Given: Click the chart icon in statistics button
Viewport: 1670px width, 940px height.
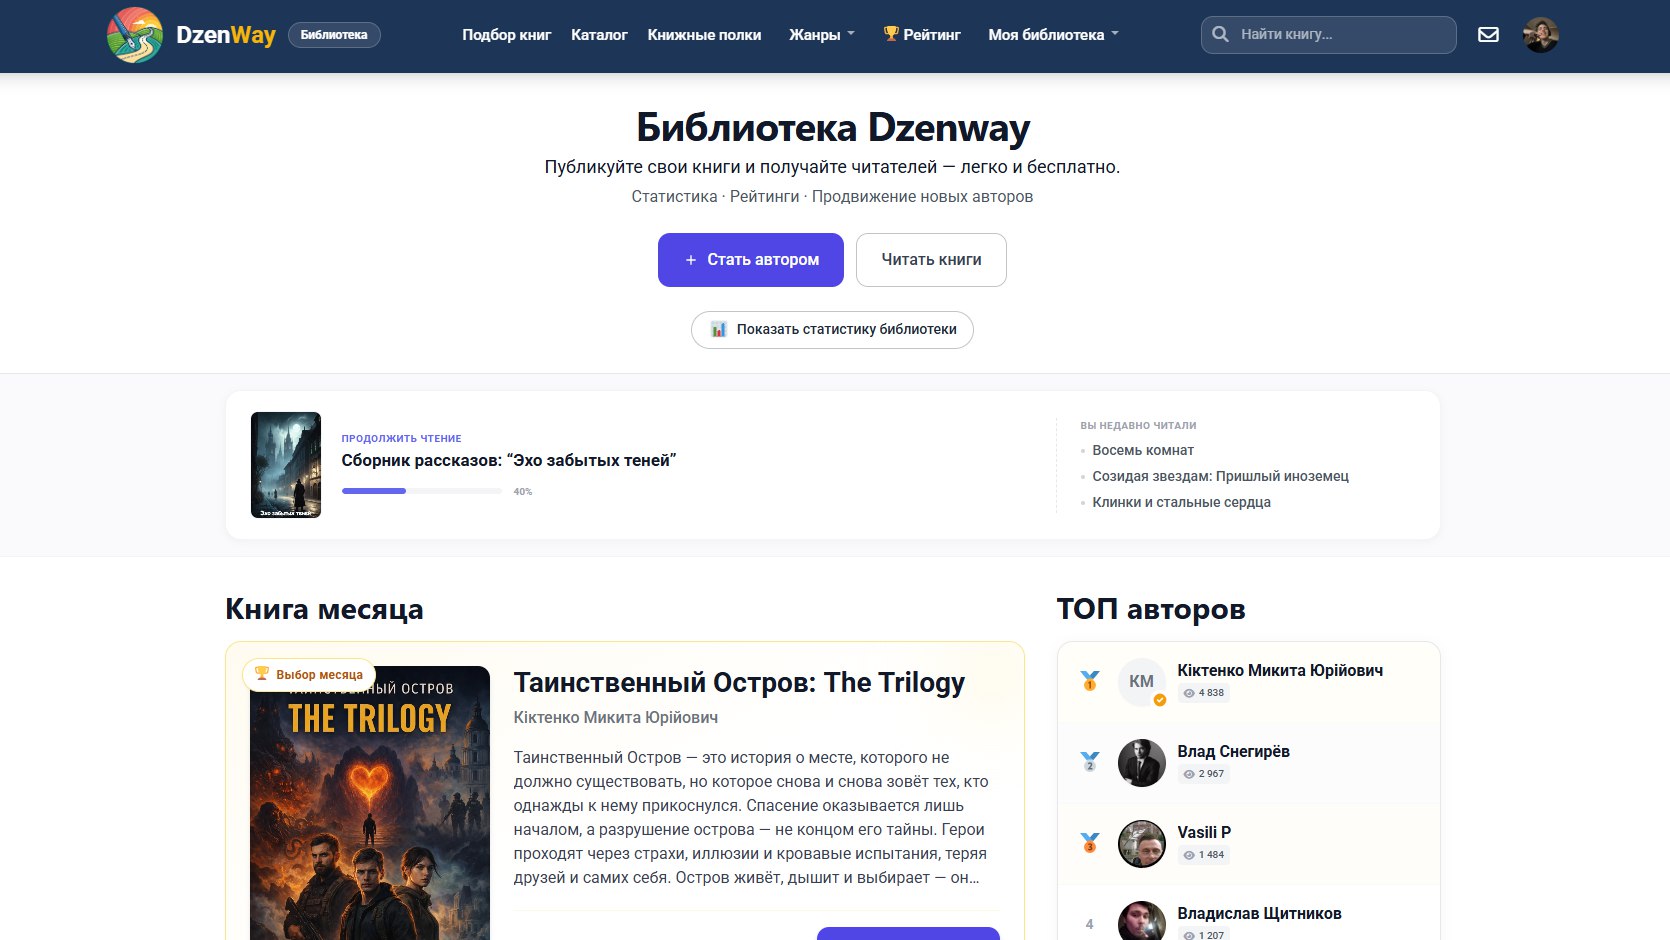Looking at the screenshot, I should [718, 329].
